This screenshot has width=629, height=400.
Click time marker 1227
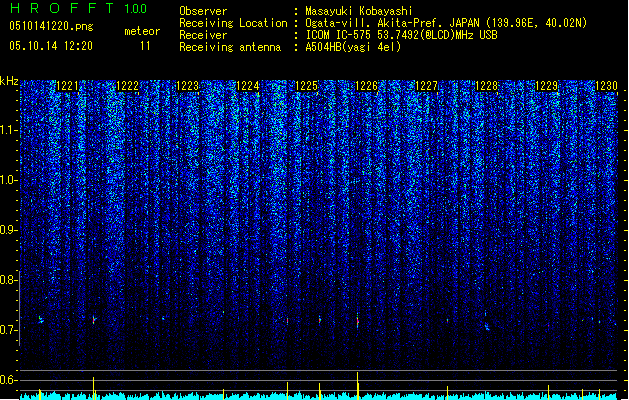pos(426,86)
